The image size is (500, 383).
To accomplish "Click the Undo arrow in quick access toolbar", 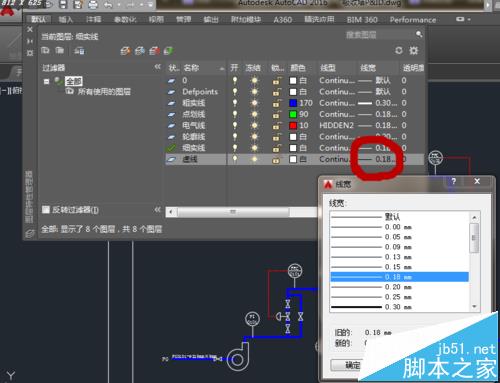I will tap(108, 5).
